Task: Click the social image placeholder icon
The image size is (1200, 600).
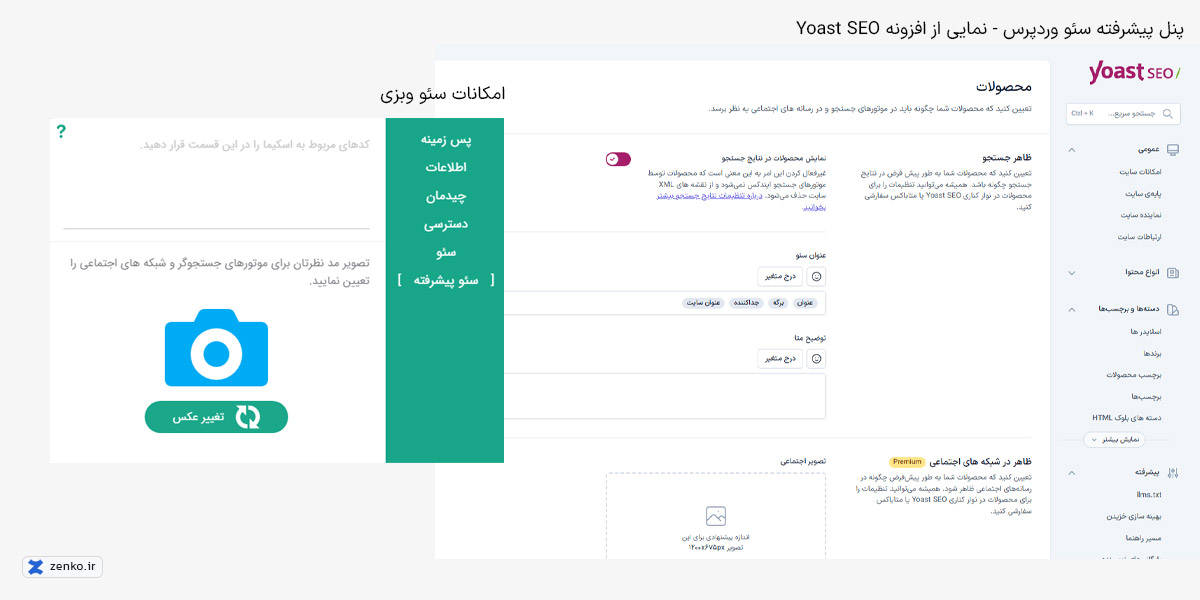Action: (715, 516)
